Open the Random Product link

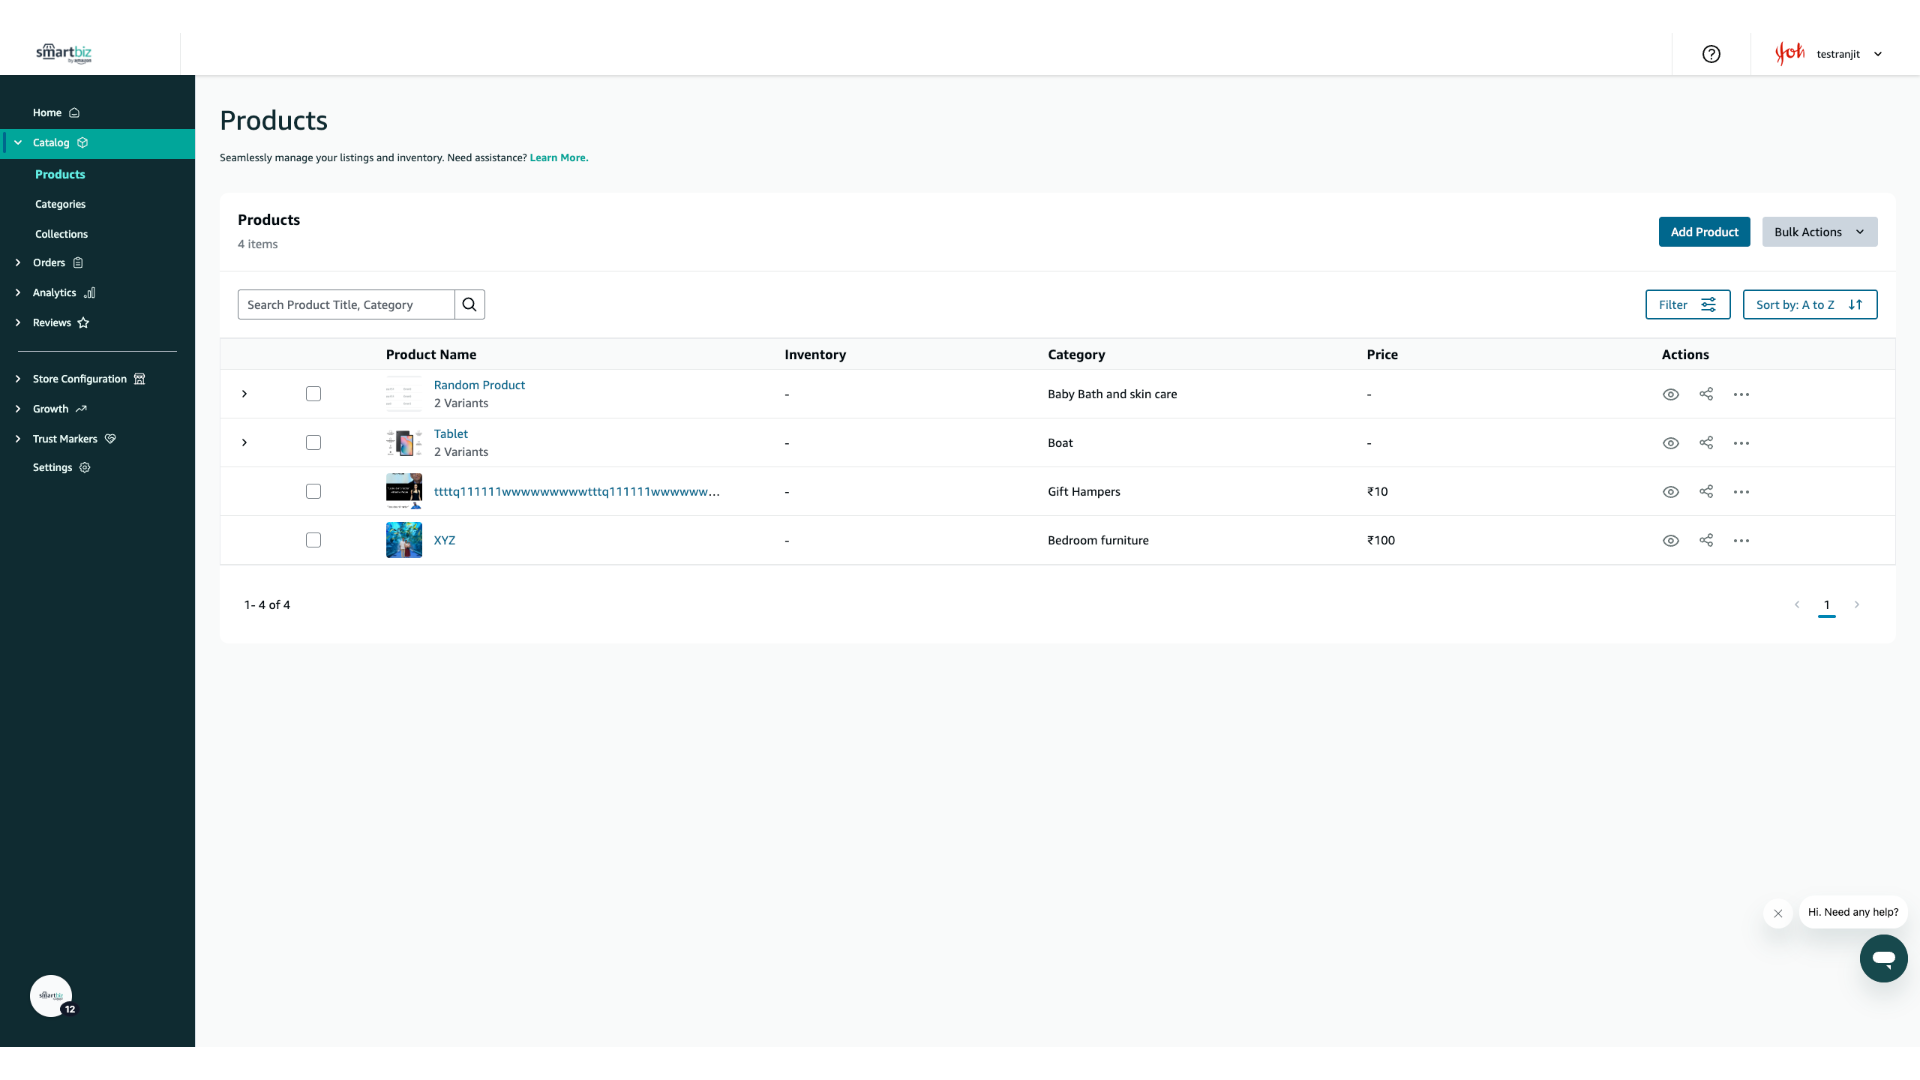coord(479,385)
